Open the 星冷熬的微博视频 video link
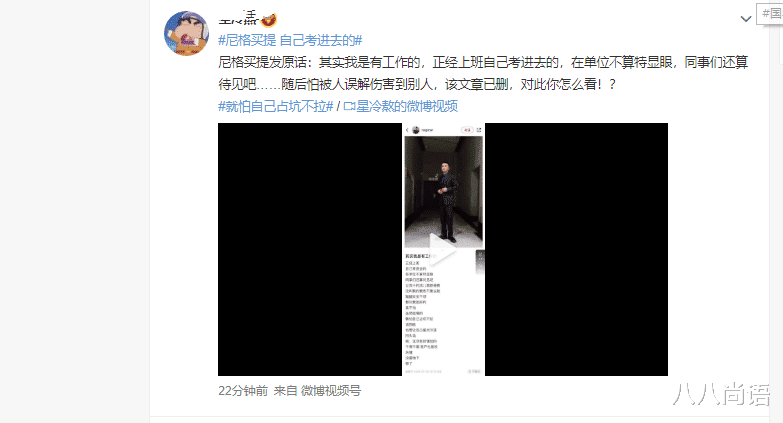The image size is (783, 423). coord(400,106)
